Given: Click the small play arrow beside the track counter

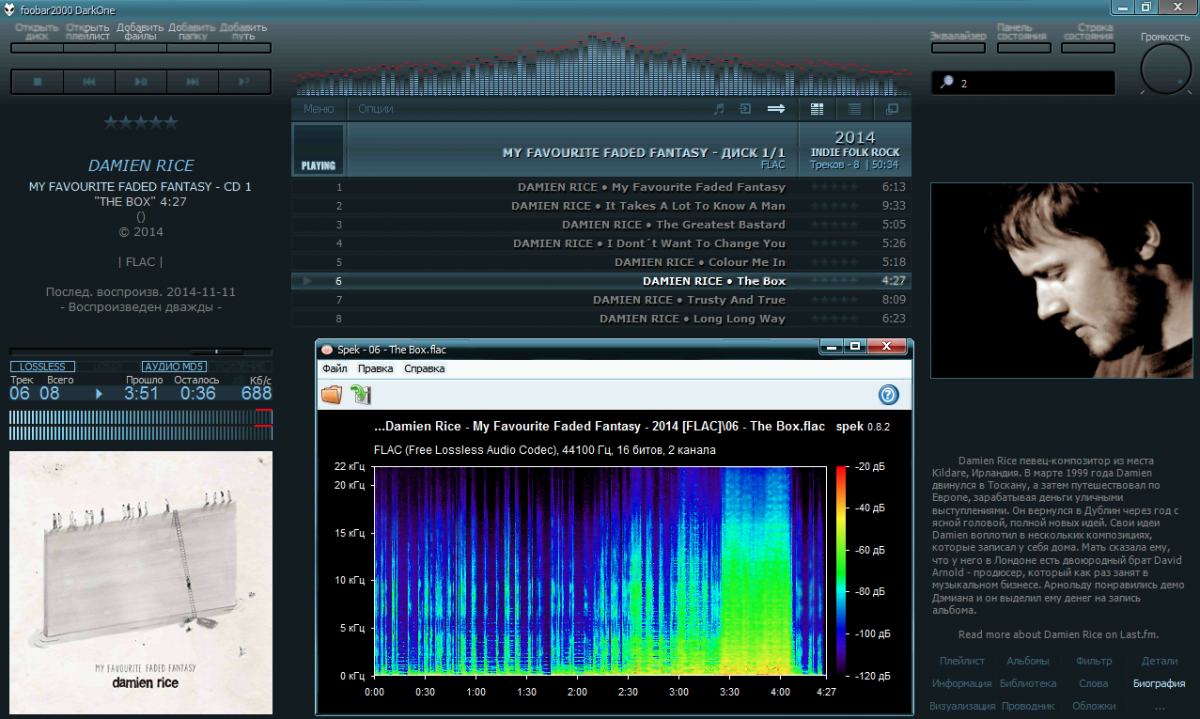Looking at the screenshot, I should [x=99, y=393].
